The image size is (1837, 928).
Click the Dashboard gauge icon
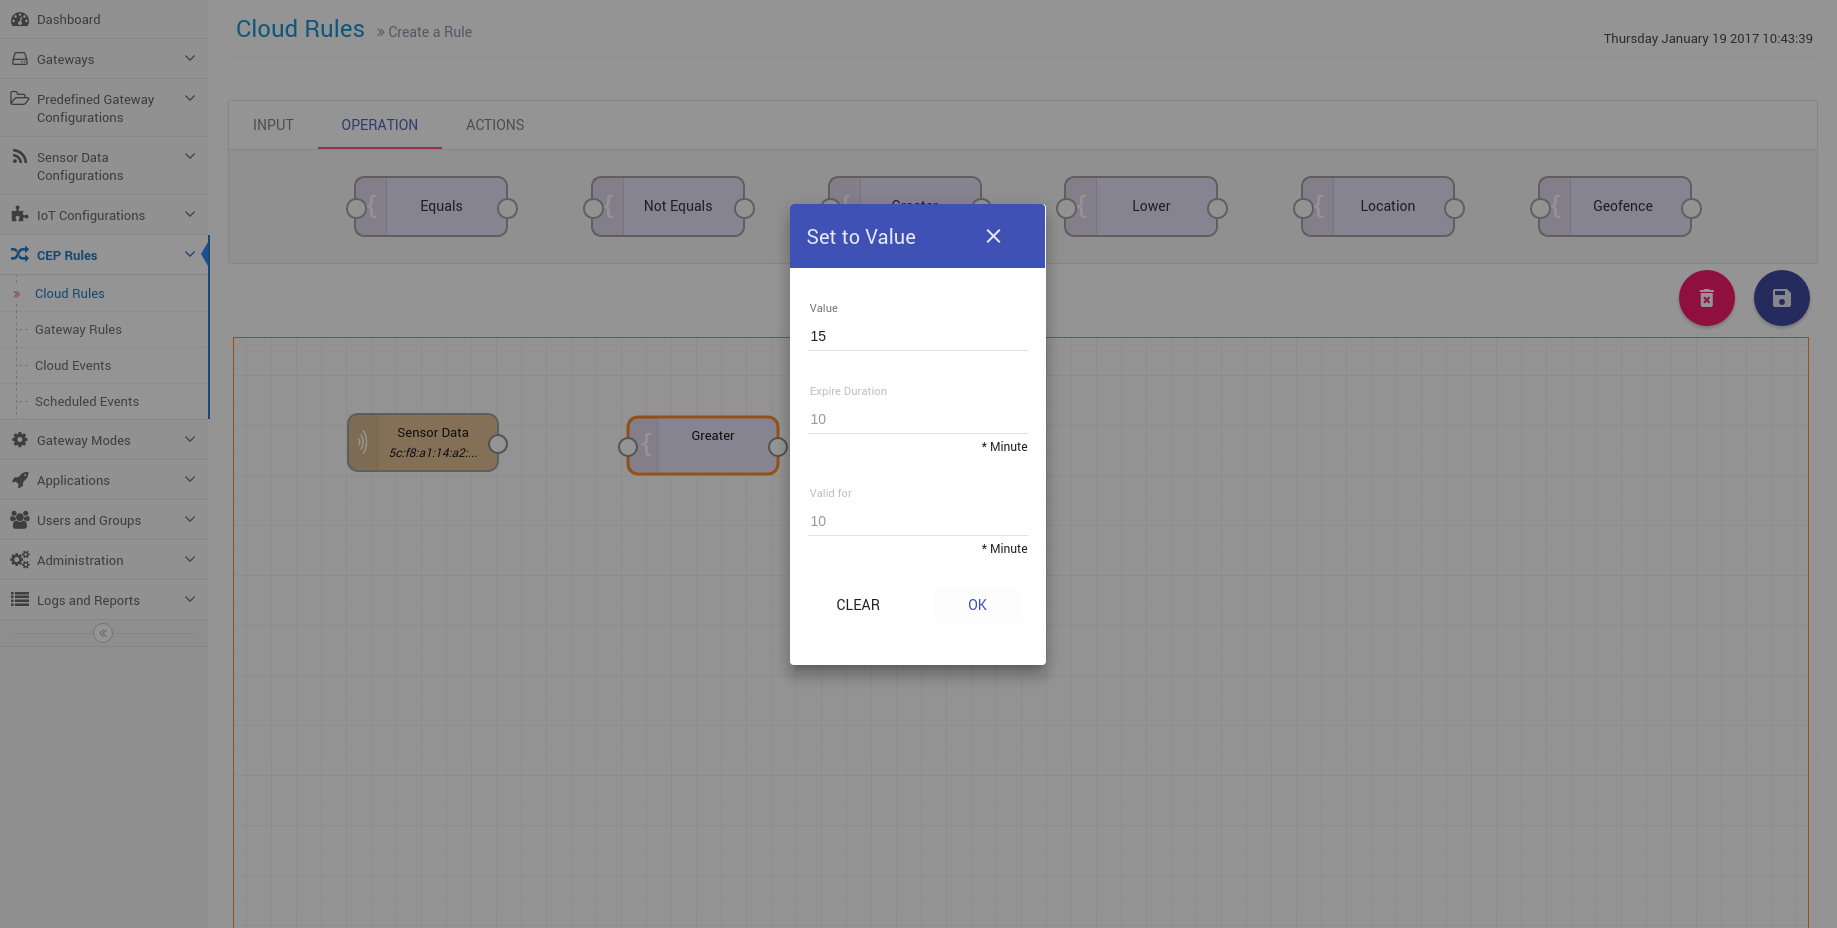(19, 19)
